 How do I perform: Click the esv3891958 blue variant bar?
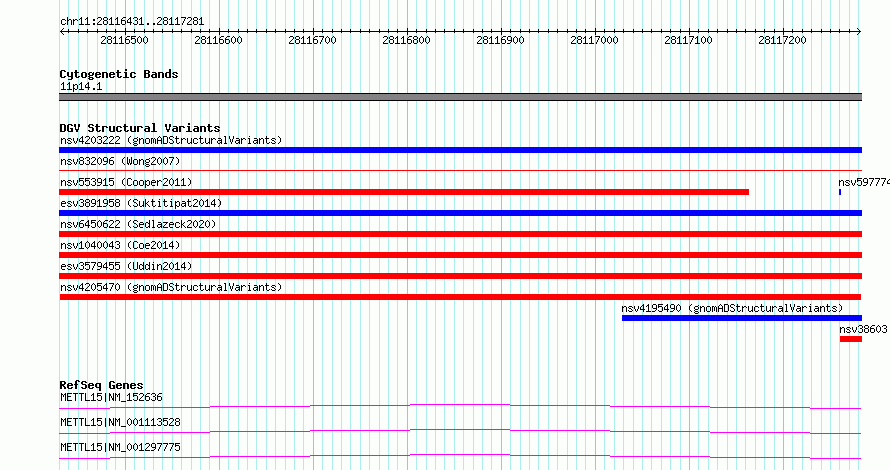[460, 213]
